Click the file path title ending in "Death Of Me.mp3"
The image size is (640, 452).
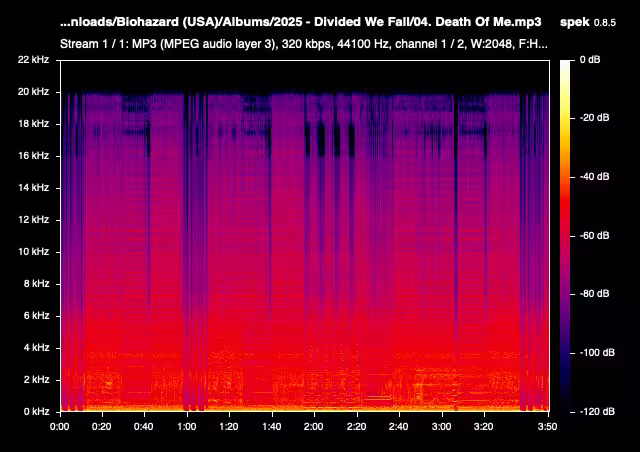click(301, 22)
